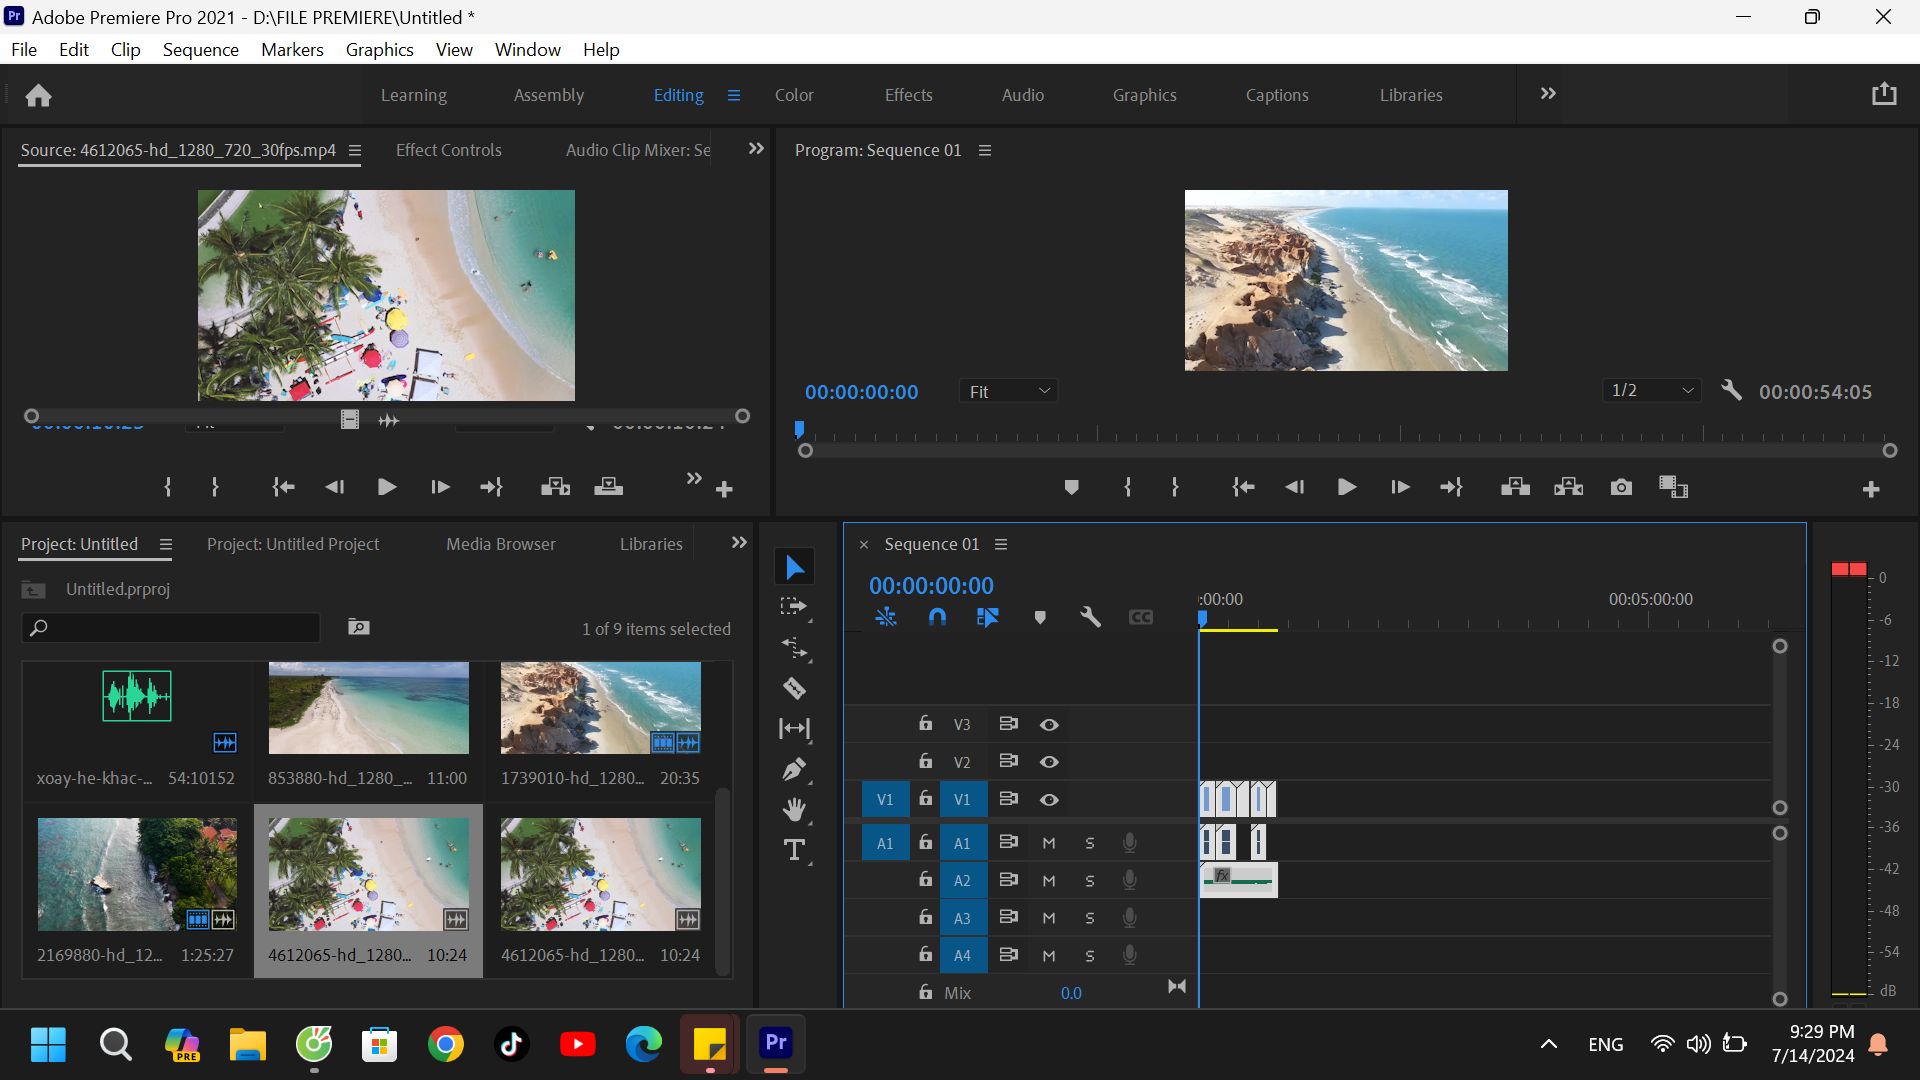Screen dimensions: 1920x1080
Task: Select the Selection tool arrow
Action: (794, 567)
